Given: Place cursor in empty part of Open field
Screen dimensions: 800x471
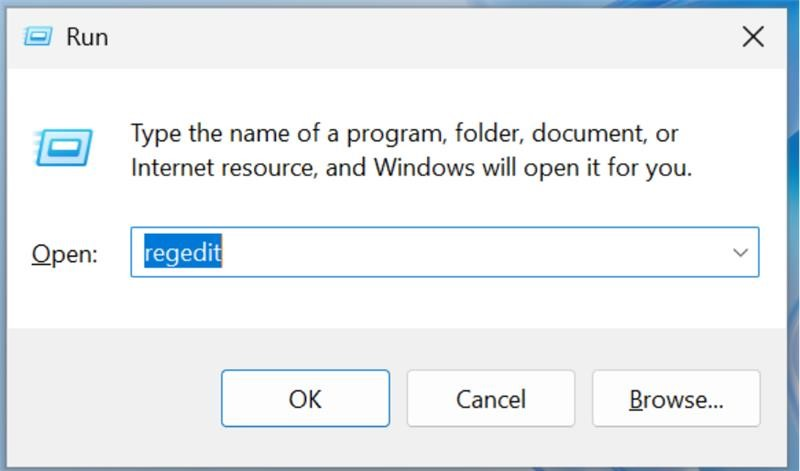Looking at the screenshot, I should (459, 252).
